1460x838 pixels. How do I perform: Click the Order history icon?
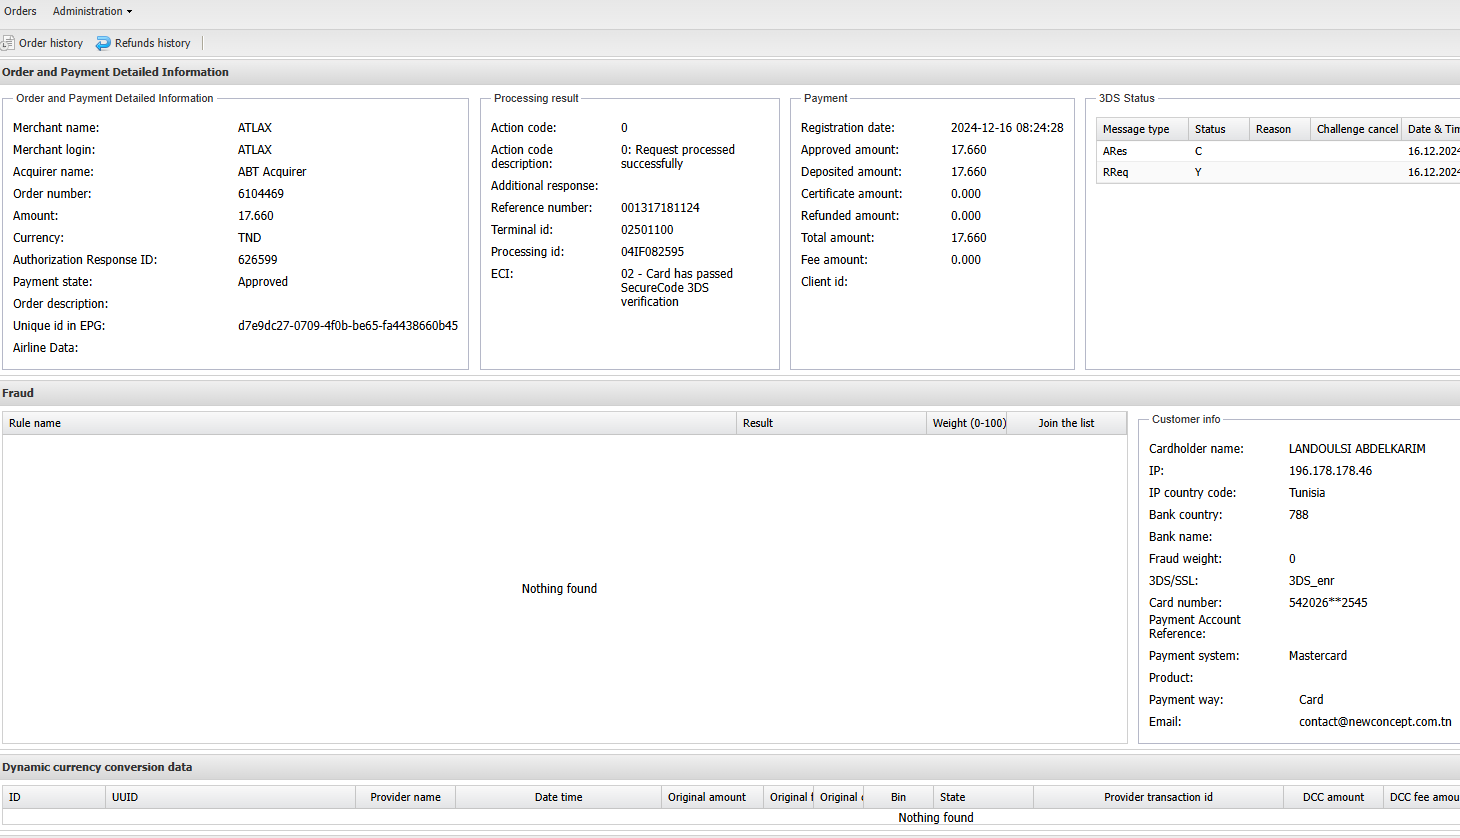pos(8,43)
